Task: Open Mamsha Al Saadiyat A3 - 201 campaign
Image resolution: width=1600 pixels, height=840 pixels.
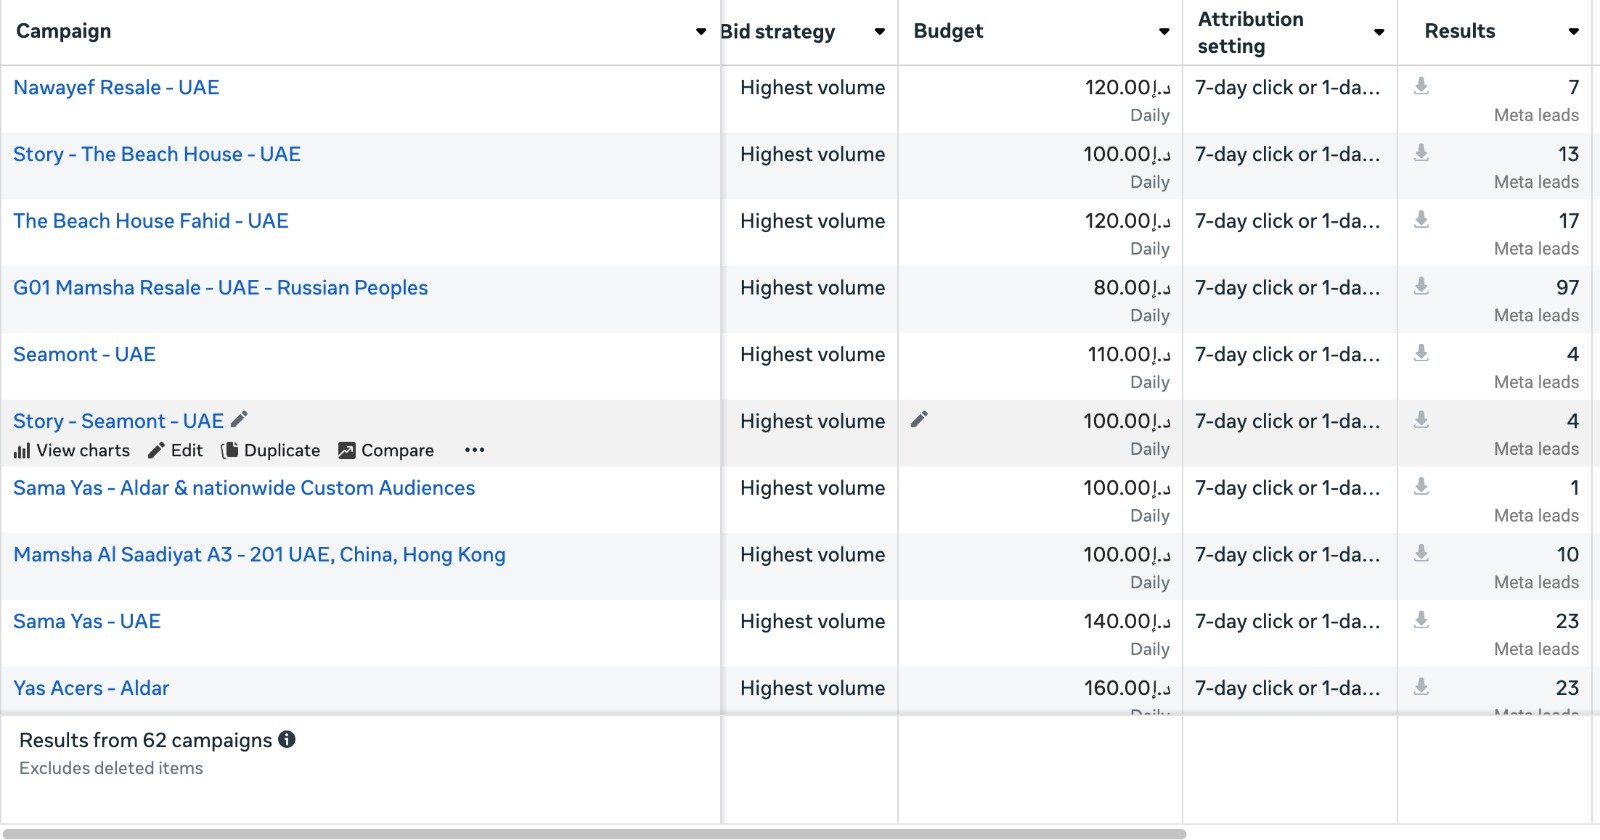Action: tap(259, 555)
